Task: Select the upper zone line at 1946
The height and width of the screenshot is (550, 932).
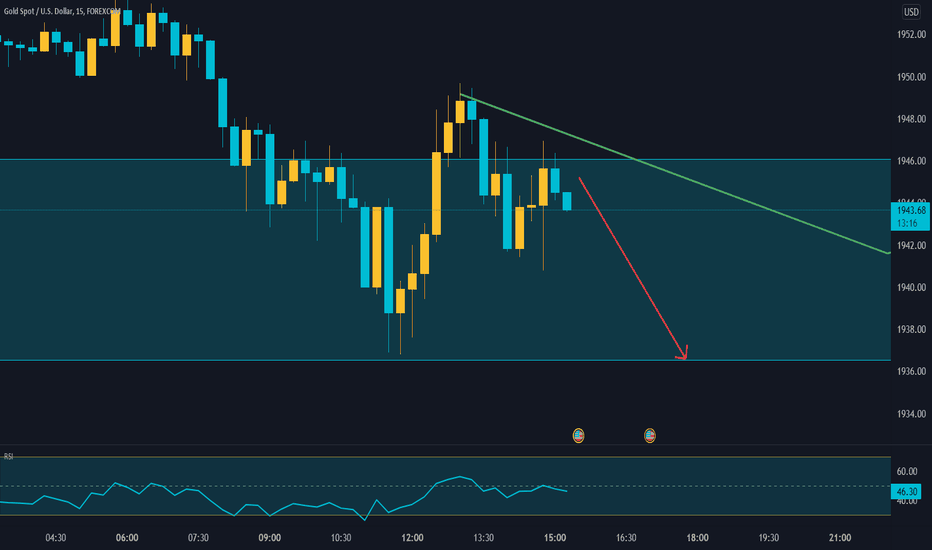Action: [445, 159]
